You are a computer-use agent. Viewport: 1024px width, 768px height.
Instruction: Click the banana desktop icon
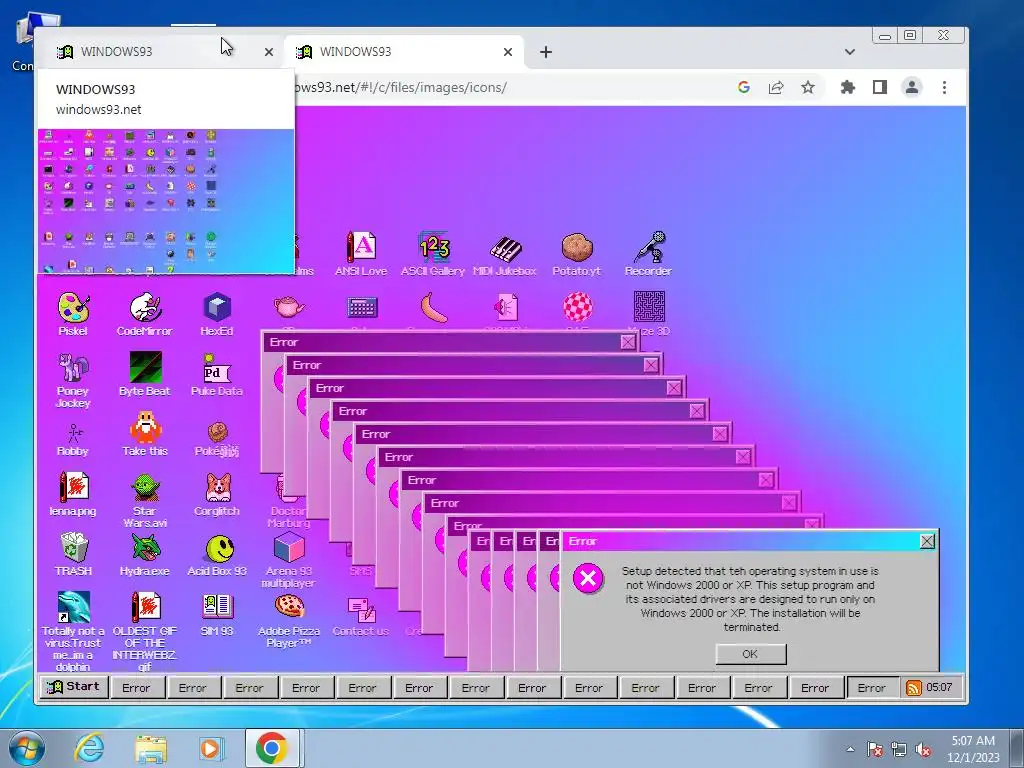click(434, 307)
